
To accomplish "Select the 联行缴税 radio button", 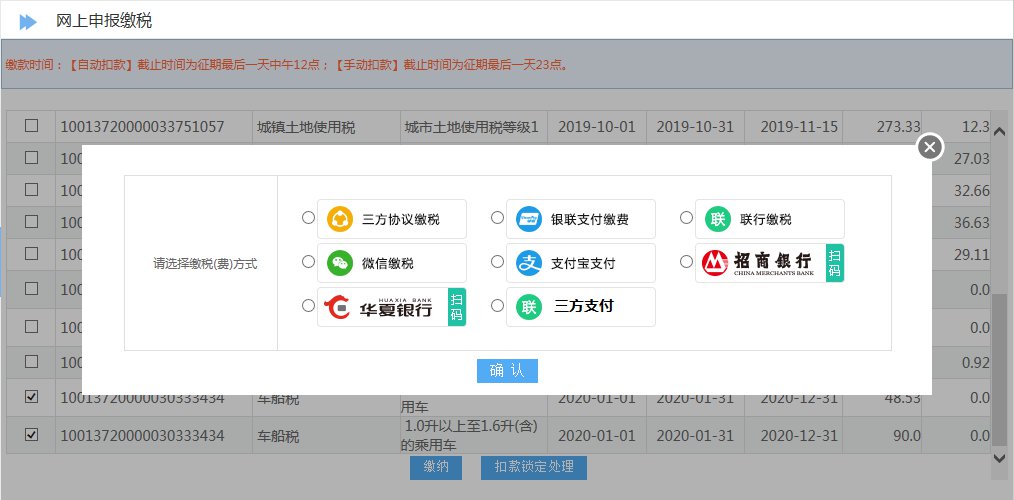I will point(687,218).
